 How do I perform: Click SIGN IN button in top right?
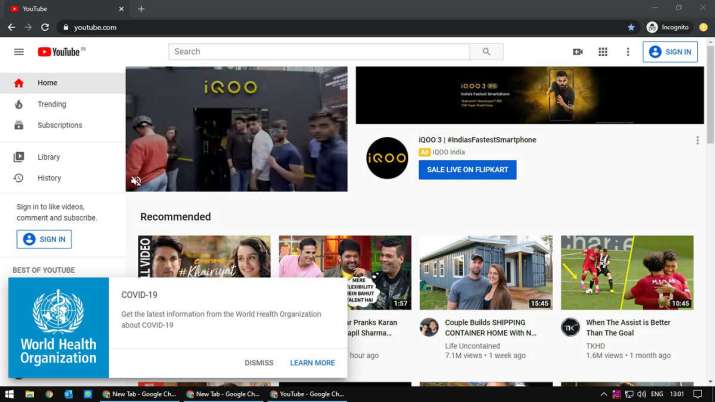coord(670,52)
